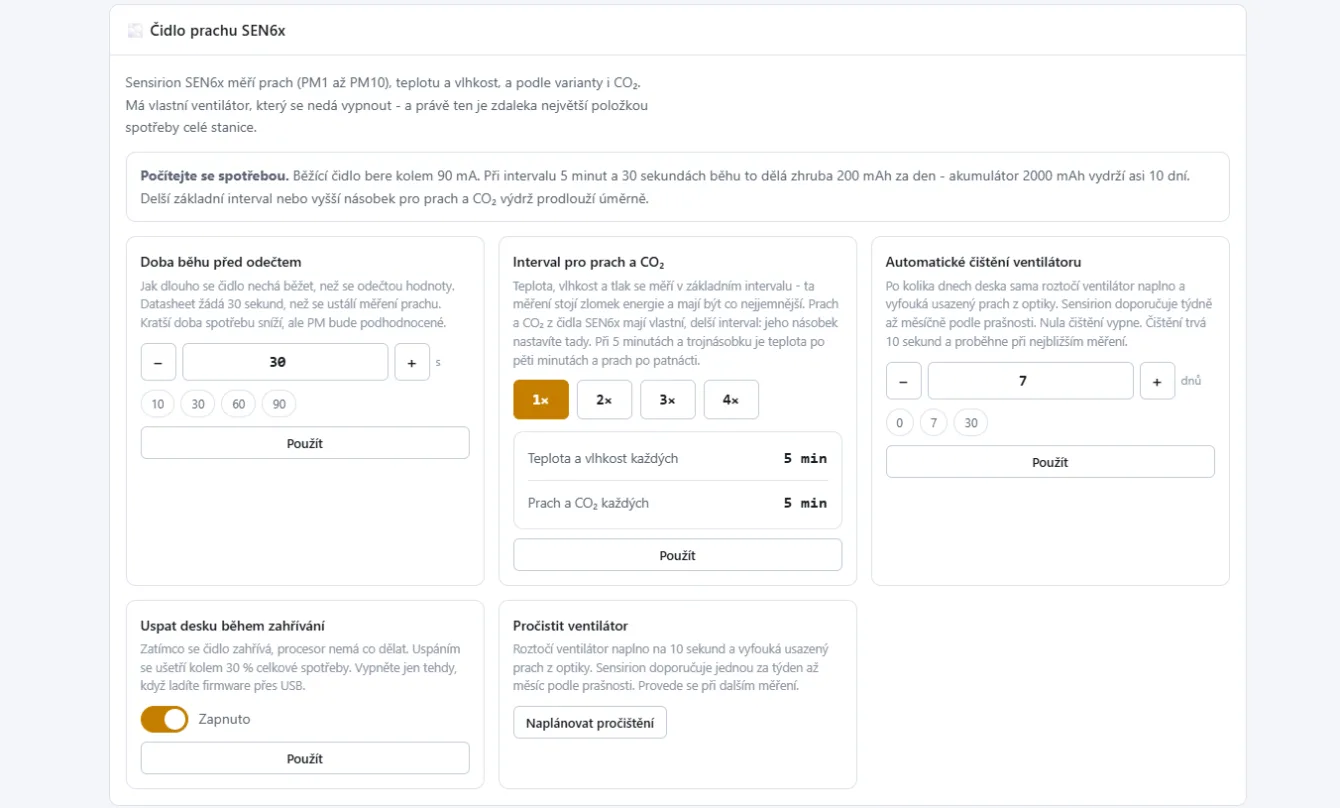This screenshot has height=808, width=1340.
Task: Toggle the Zapnuto sleep switch off
Action: (164, 719)
